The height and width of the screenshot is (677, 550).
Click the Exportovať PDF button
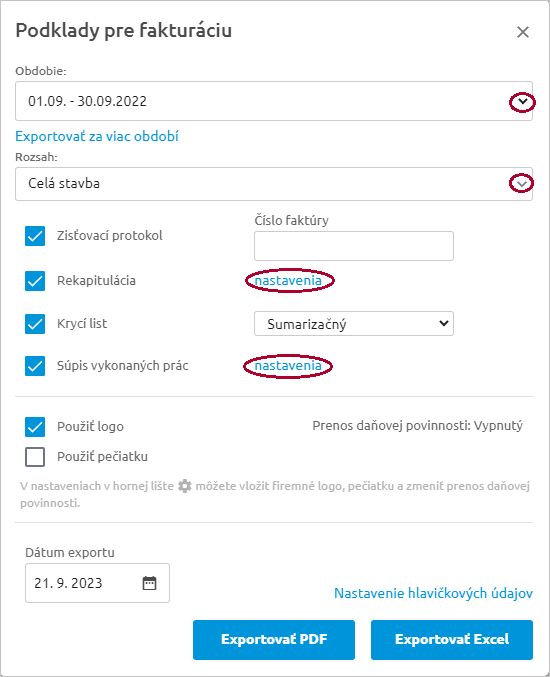coord(274,639)
